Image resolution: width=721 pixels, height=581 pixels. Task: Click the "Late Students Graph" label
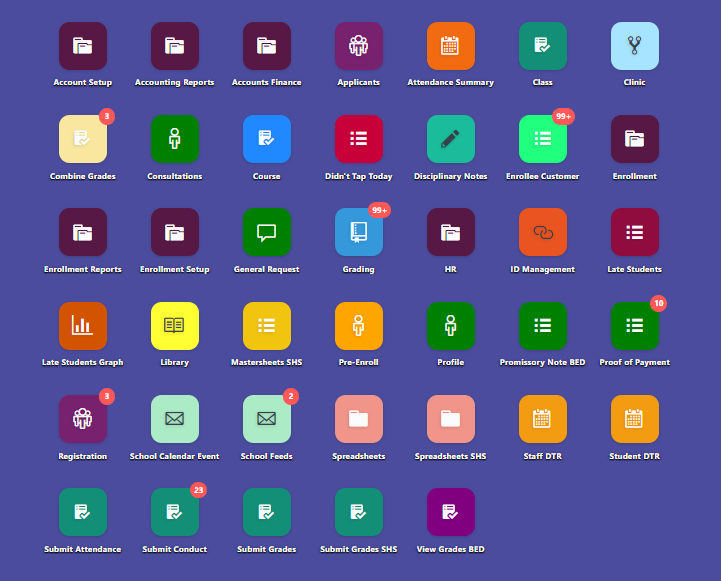click(83, 362)
